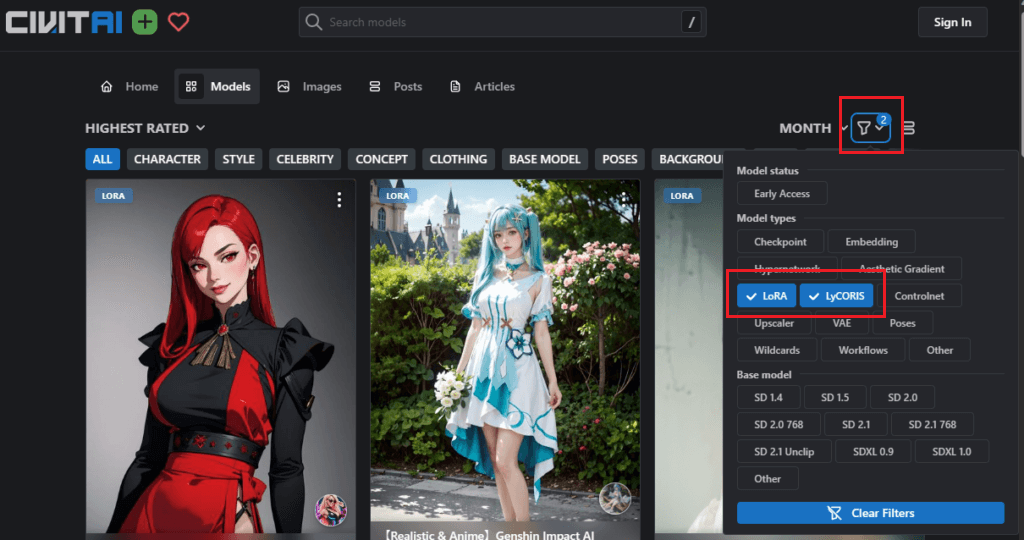Select SD 2.1 base model filter
The image size is (1024, 540).
point(856,424)
